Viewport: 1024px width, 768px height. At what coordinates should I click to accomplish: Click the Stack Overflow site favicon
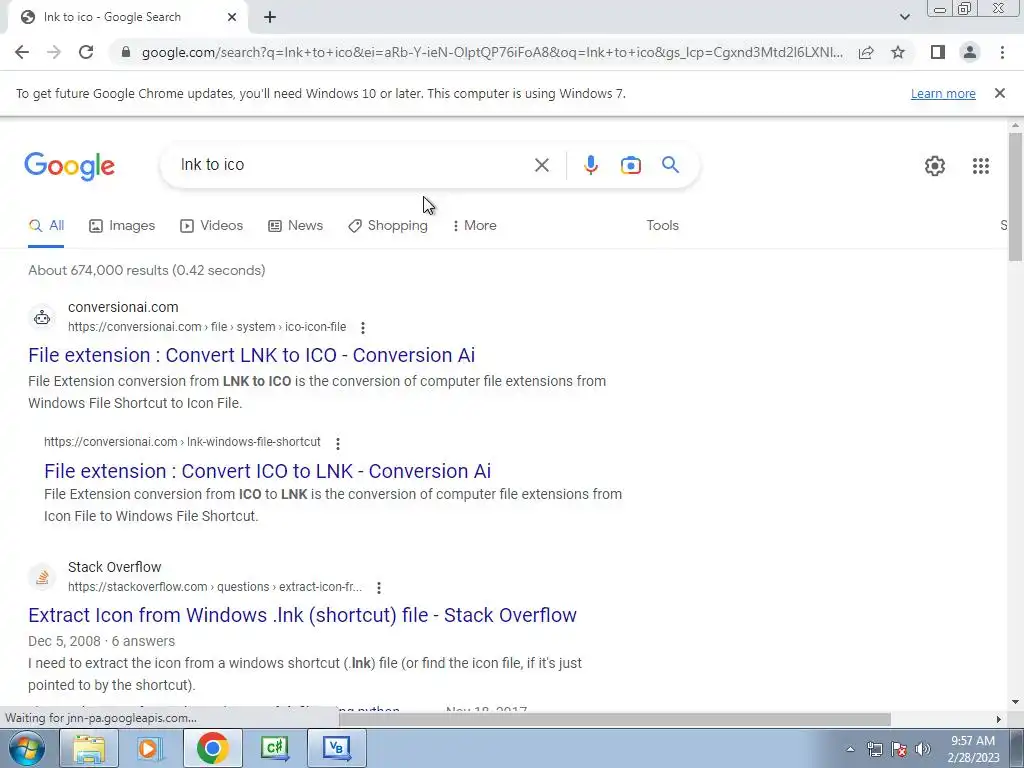tap(42, 577)
